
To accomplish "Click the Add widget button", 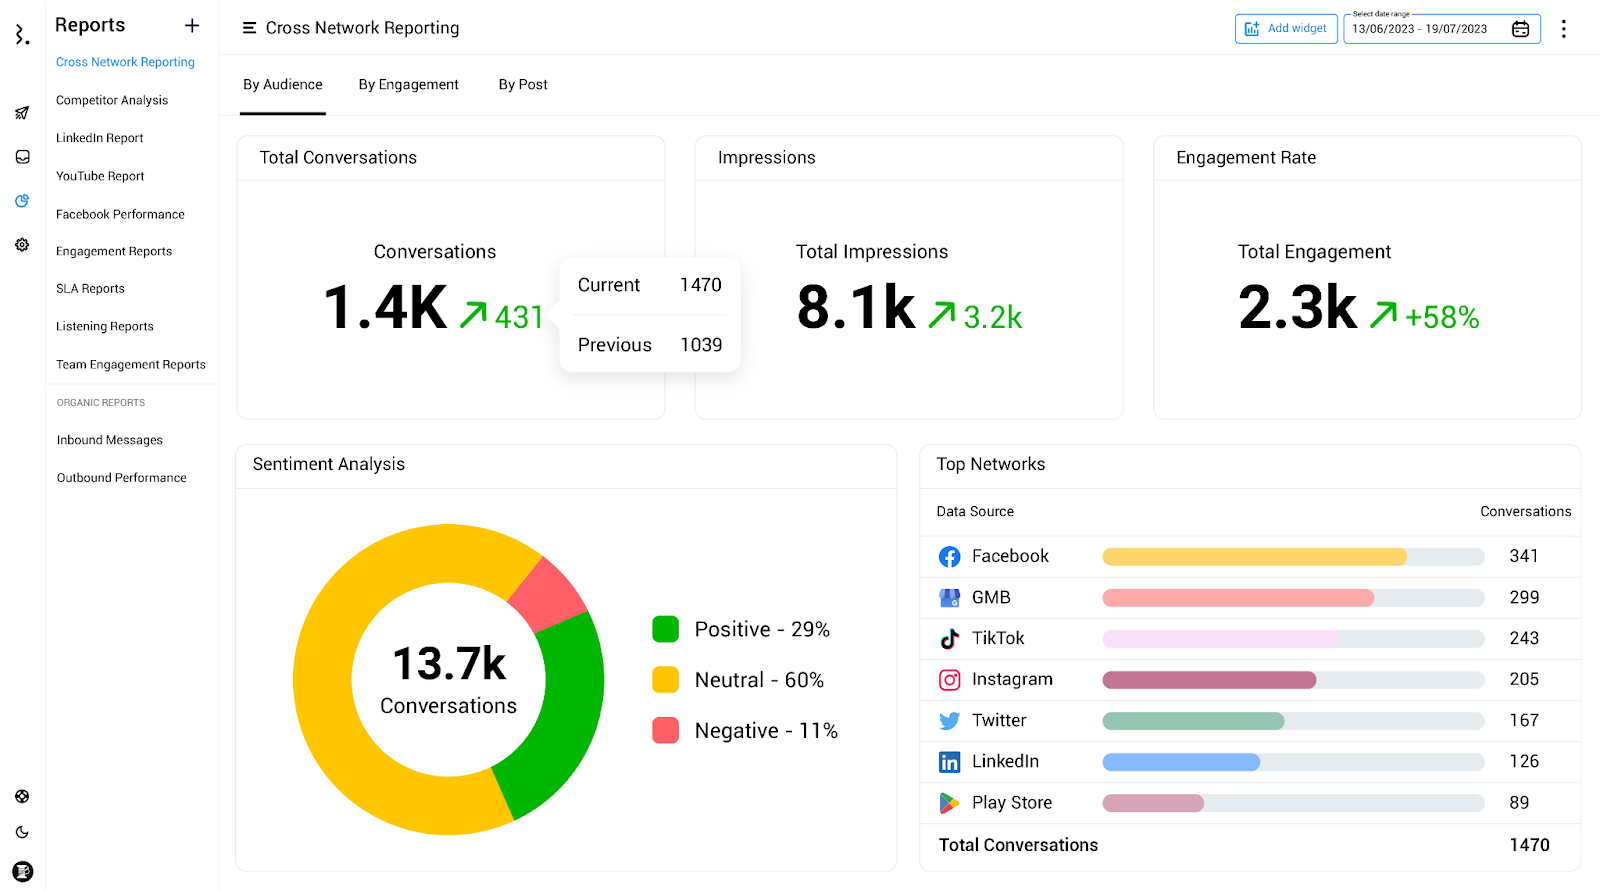I will [x=1286, y=29].
